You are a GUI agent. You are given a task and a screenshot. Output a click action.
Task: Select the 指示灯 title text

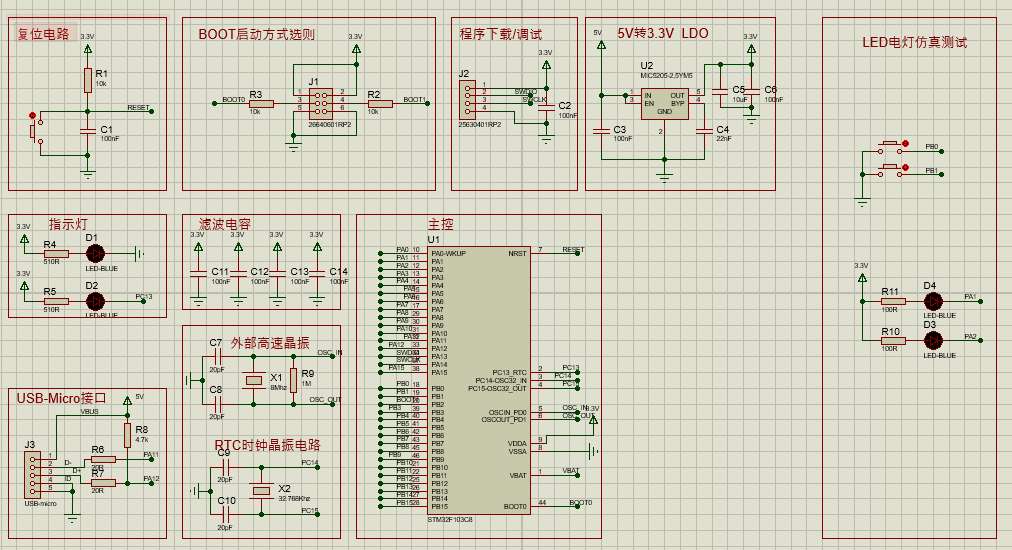(x=68, y=224)
